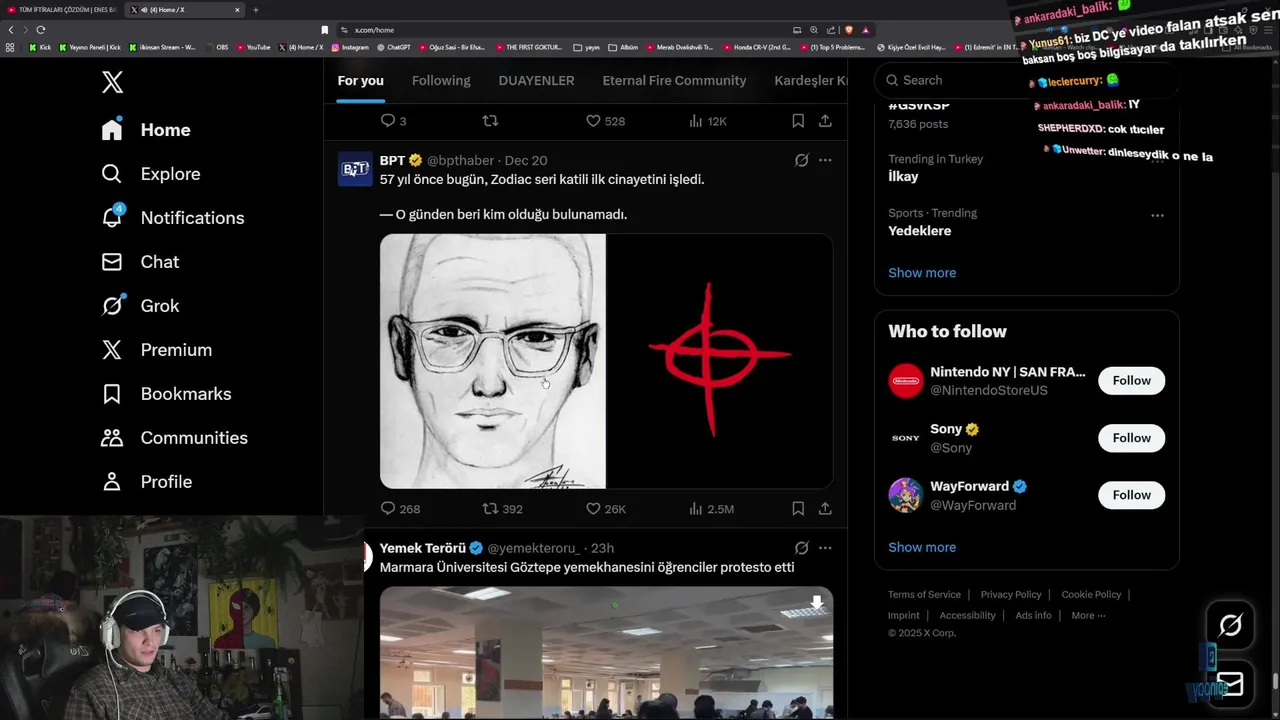Follow WayForward account
Image resolution: width=1280 pixels, height=720 pixels.
(1131, 494)
